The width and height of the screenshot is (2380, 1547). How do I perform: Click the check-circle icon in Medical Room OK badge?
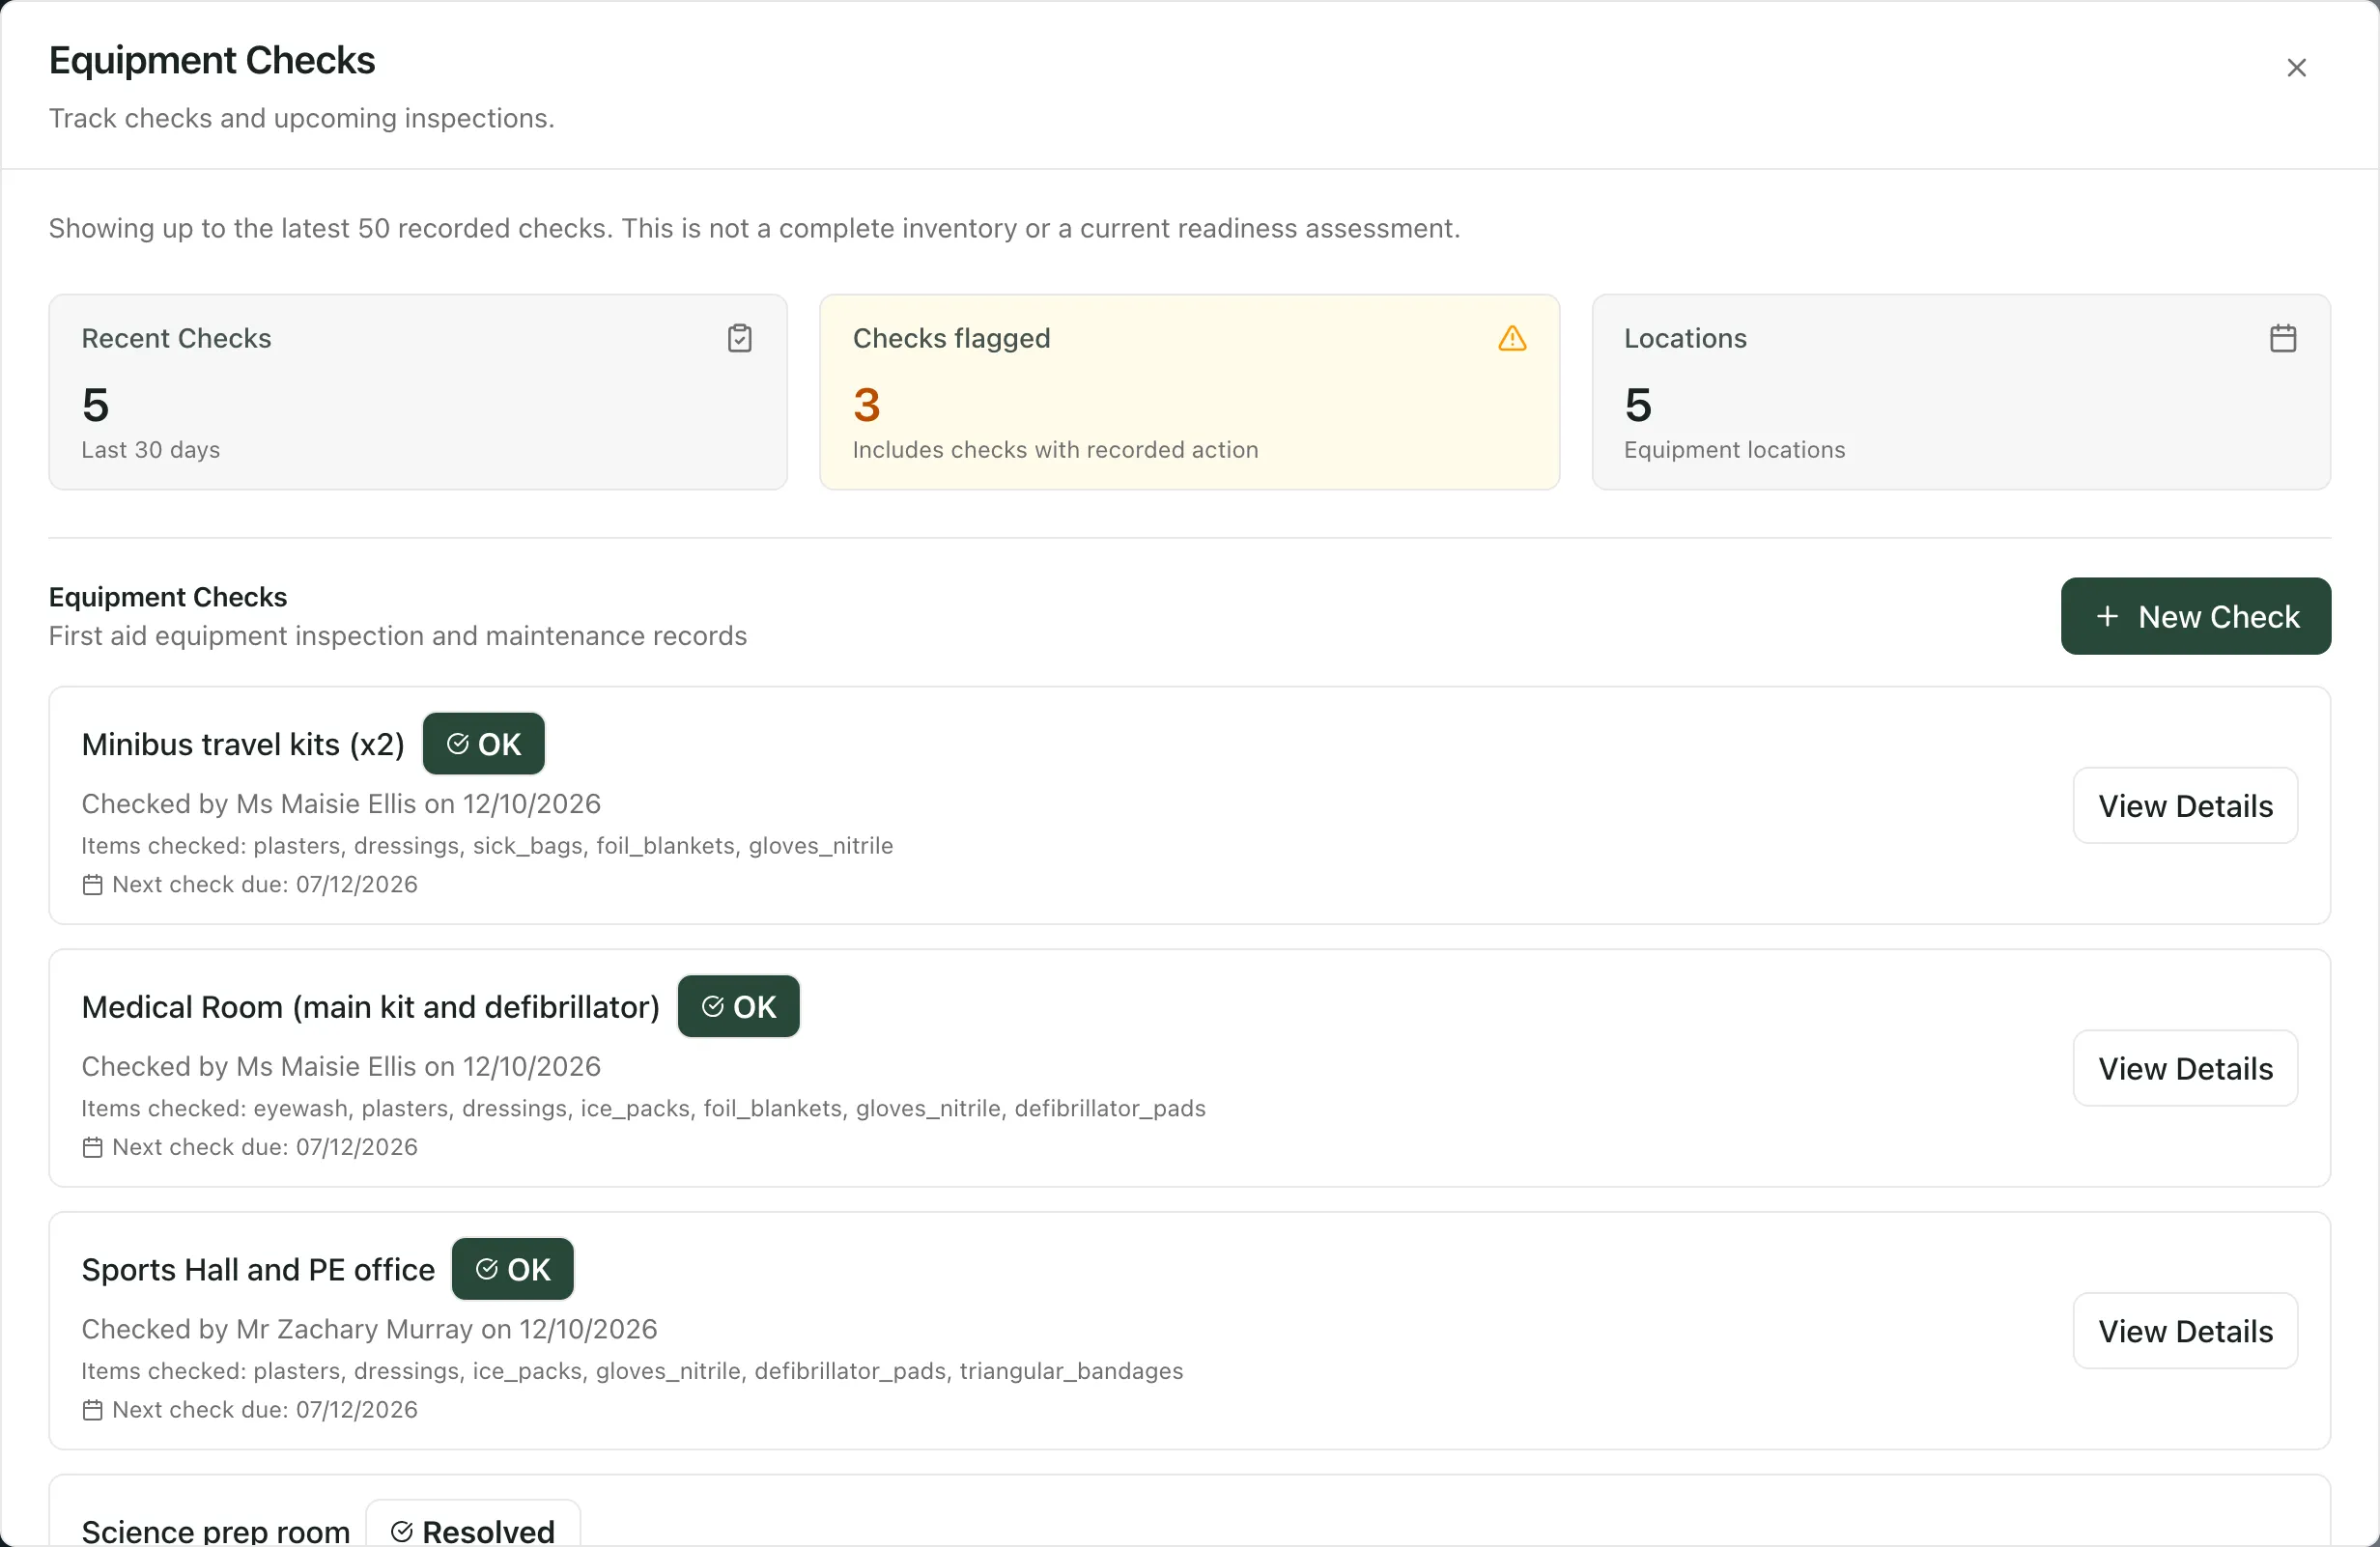(713, 1007)
